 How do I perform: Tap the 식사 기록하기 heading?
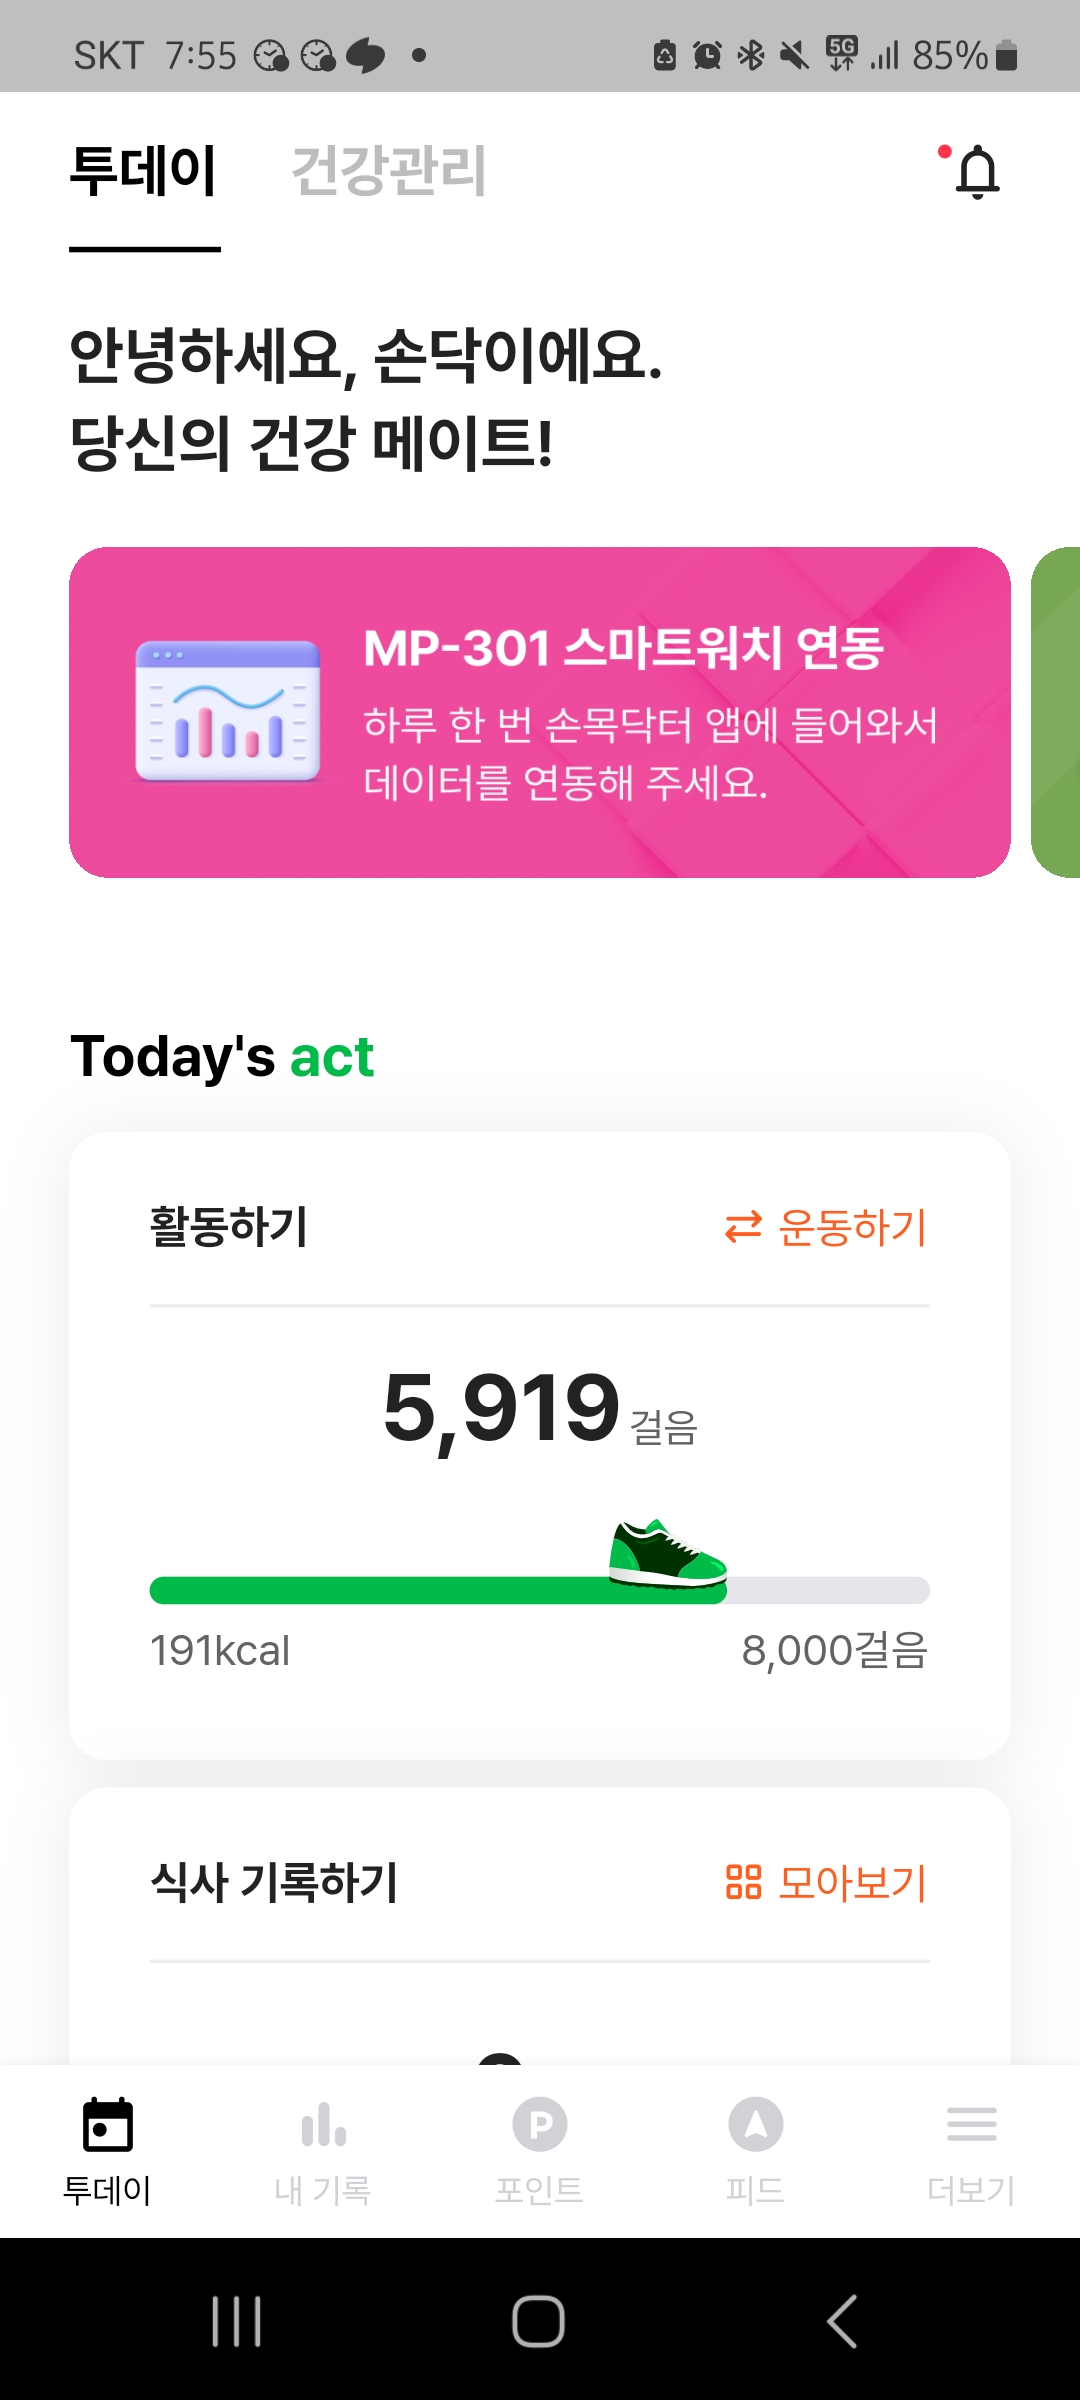coord(274,1882)
